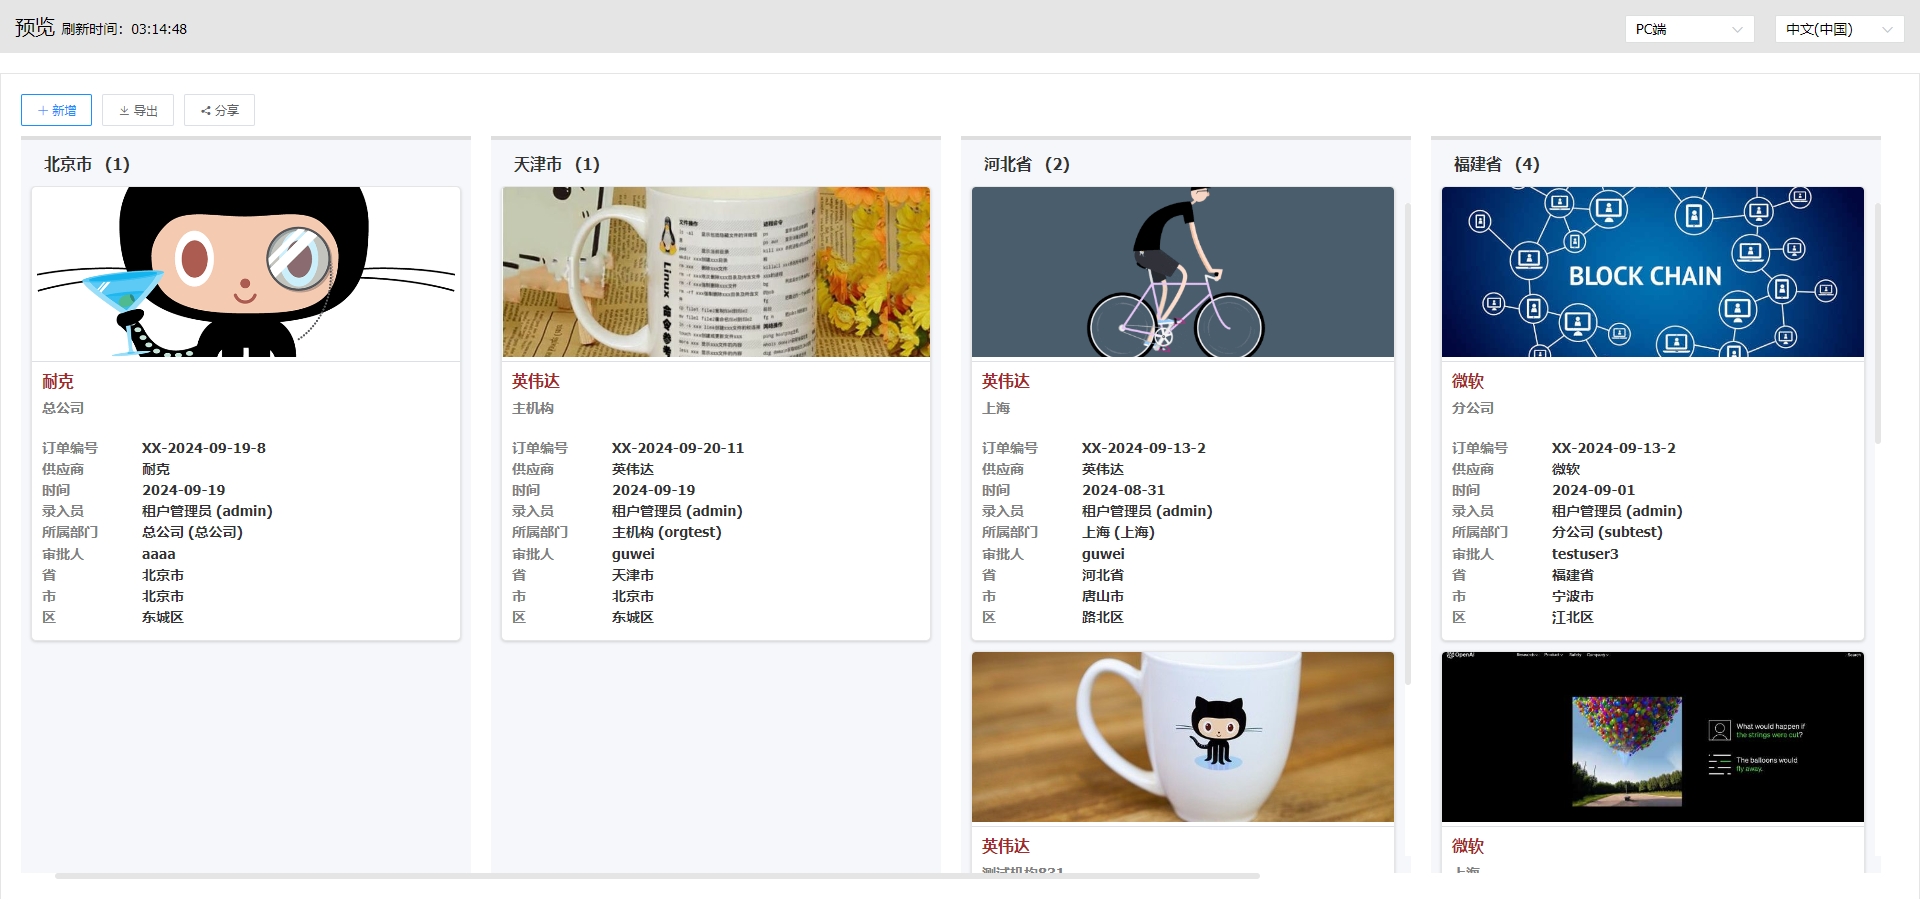Click the 河北省 (2) column header
Image resolution: width=1920 pixels, height=911 pixels.
(x=1026, y=164)
